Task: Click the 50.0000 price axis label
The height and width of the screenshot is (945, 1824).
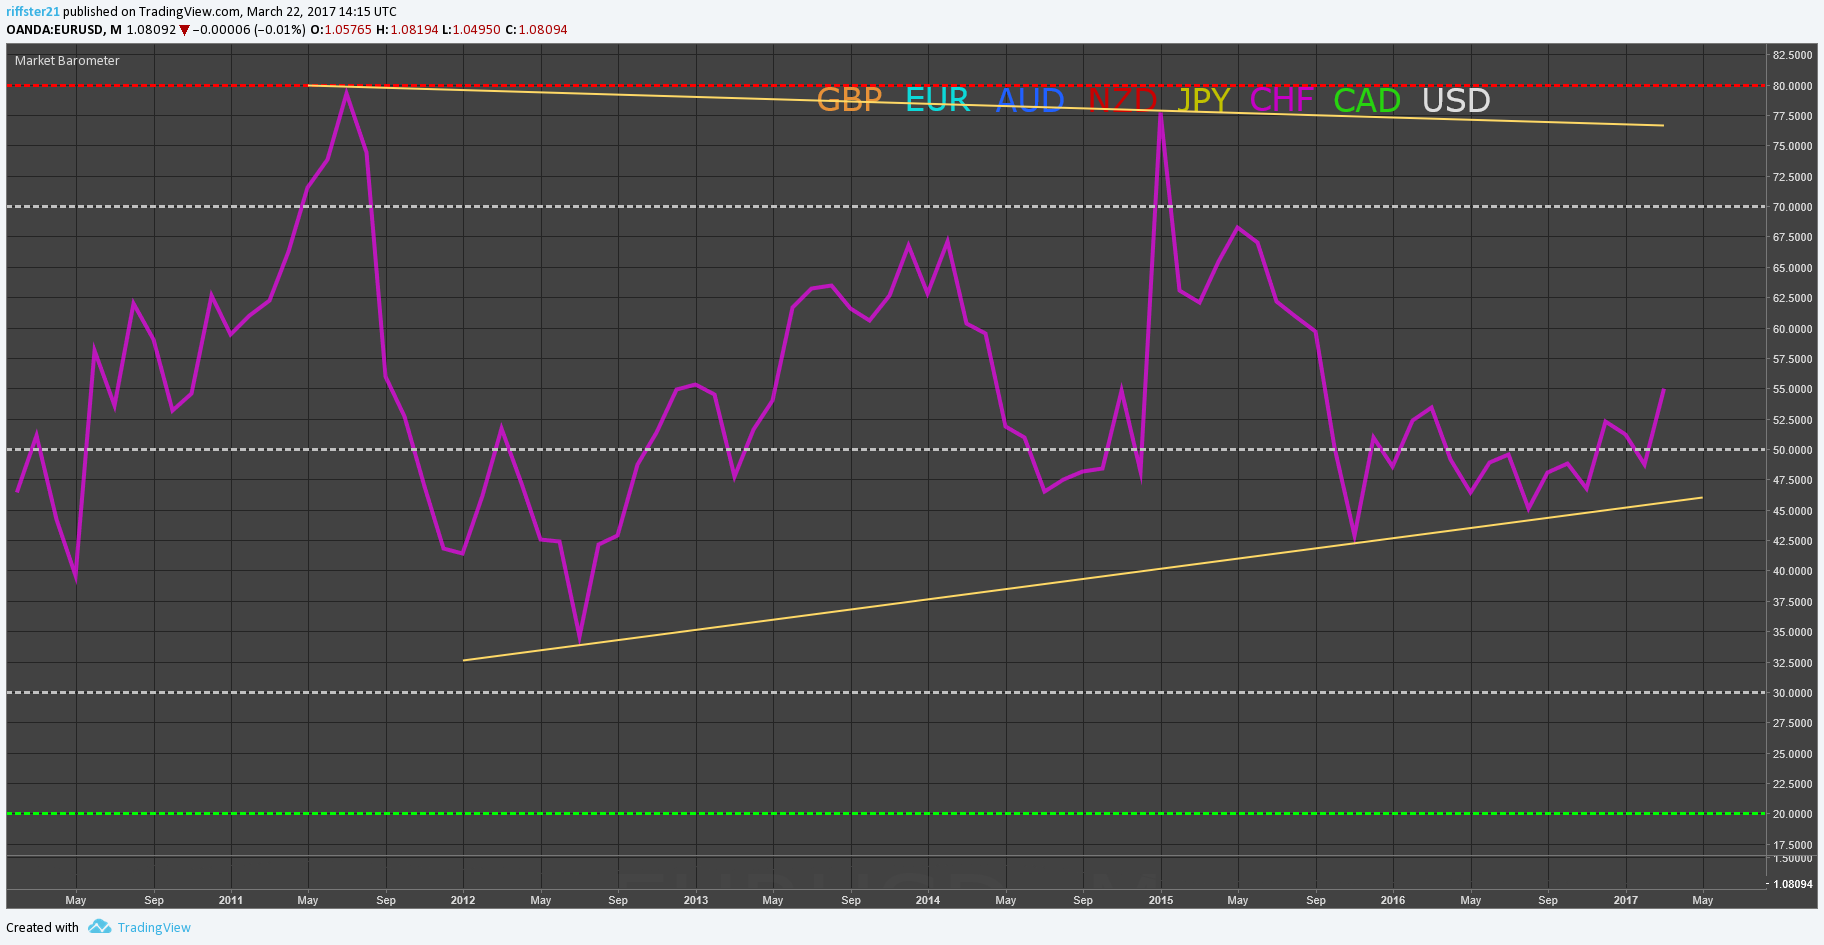Action: (x=1792, y=450)
